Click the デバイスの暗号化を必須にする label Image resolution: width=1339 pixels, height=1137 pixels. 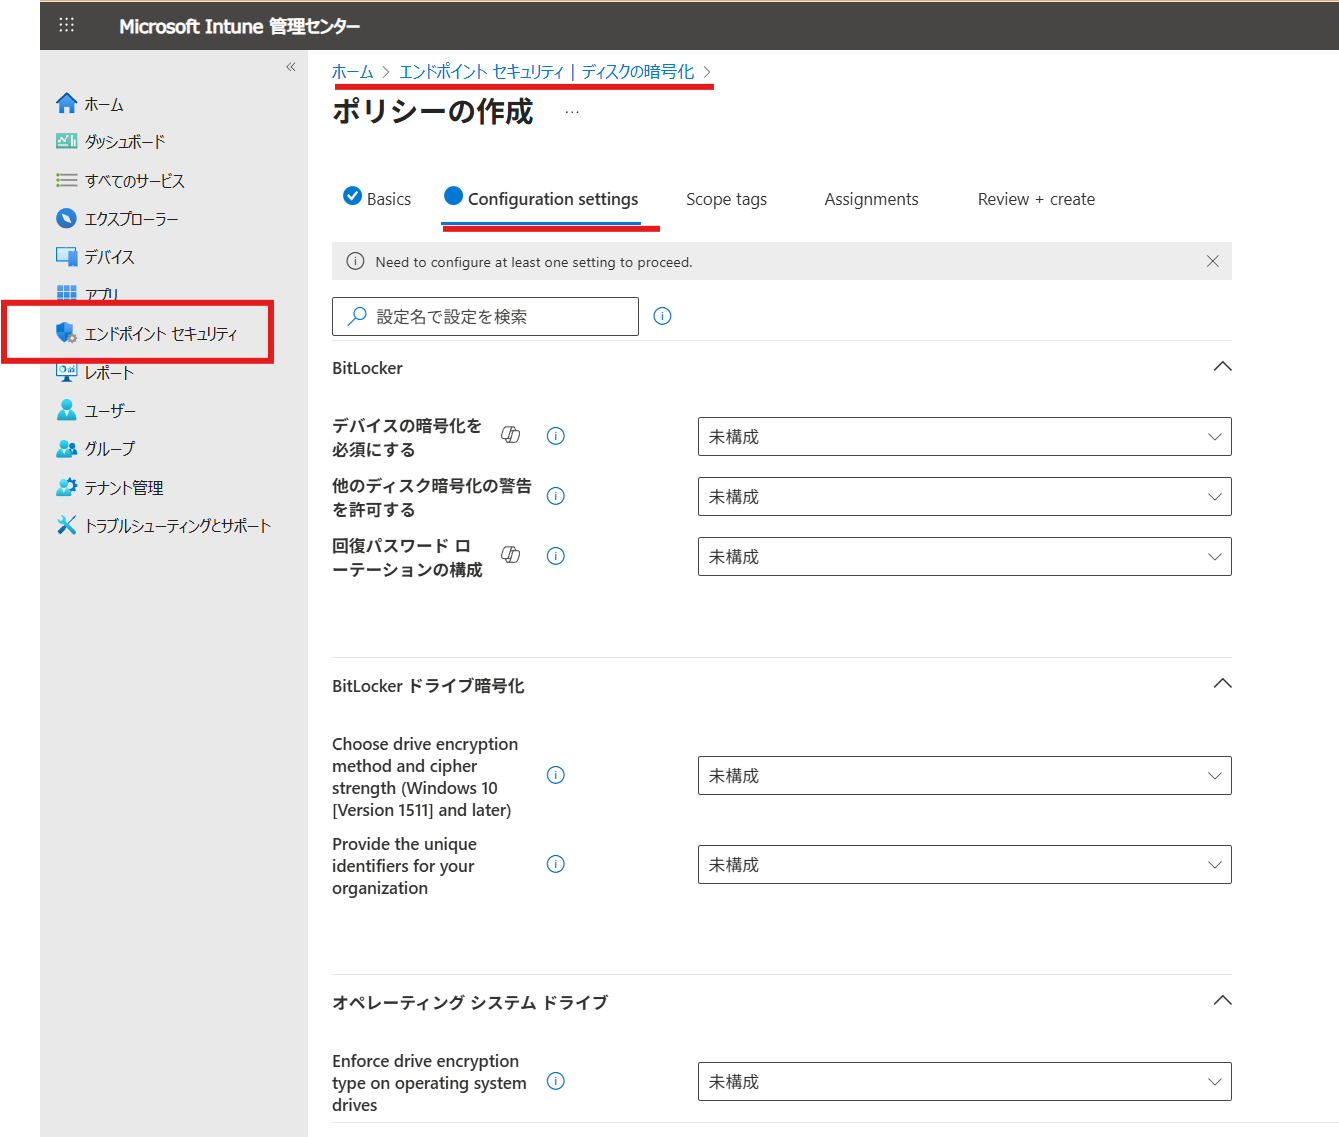(x=407, y=438)
